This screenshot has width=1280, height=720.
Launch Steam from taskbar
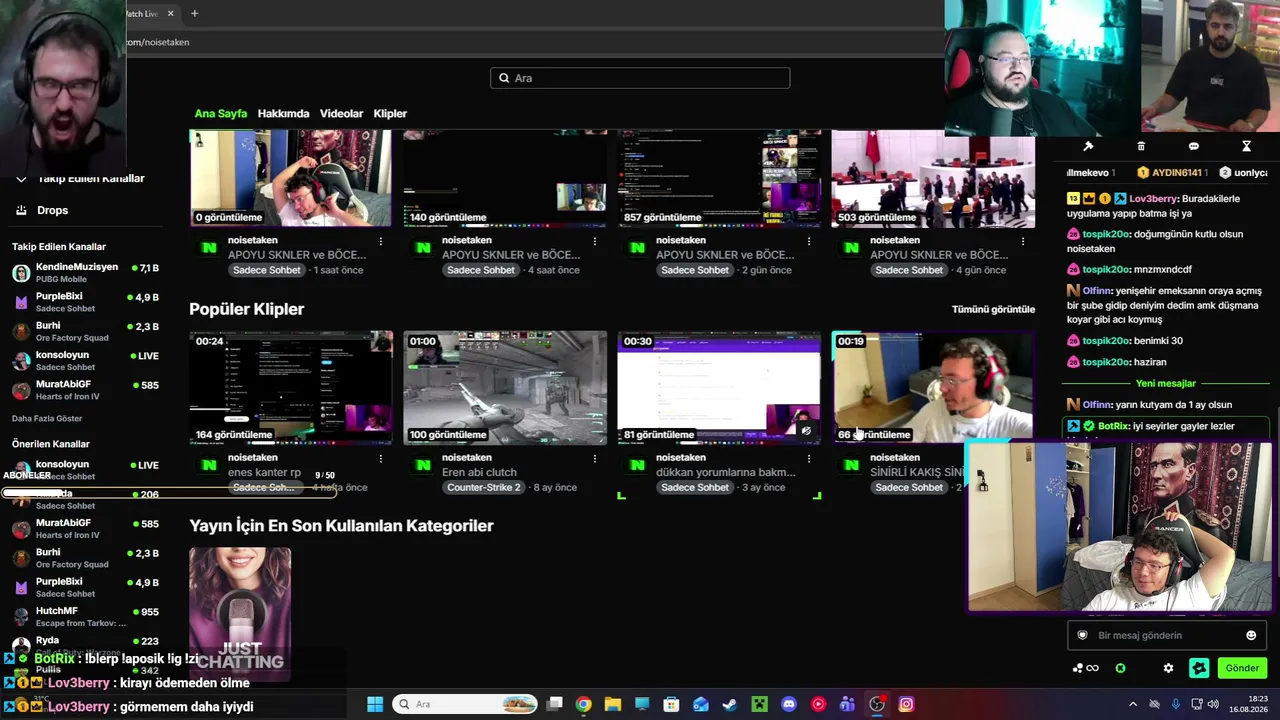pyautogui.click(x=730, y=704)
